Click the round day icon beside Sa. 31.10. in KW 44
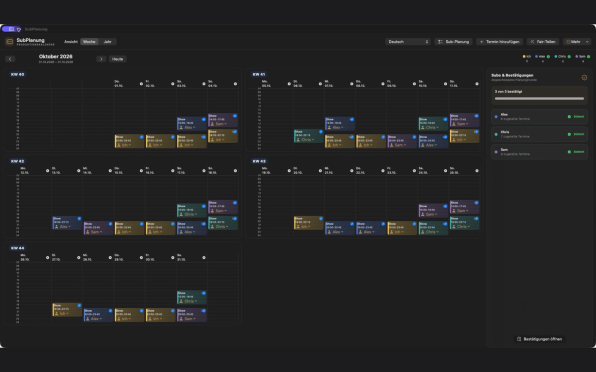The image size is (596, 372). [x=204, y=258]
